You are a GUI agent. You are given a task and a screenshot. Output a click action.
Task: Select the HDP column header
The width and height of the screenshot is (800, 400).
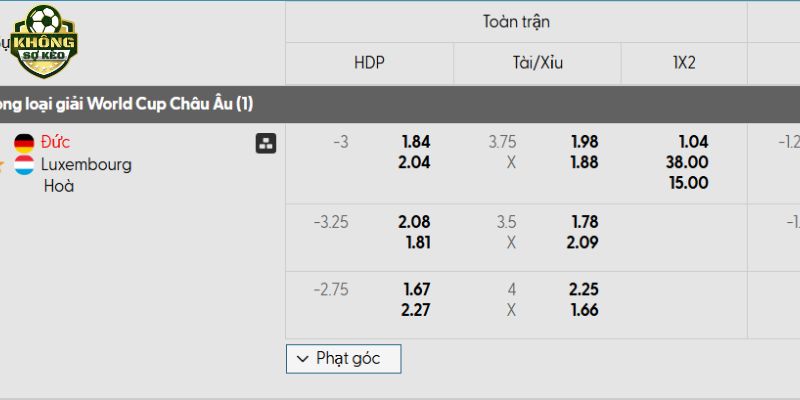tap(369, 62)
